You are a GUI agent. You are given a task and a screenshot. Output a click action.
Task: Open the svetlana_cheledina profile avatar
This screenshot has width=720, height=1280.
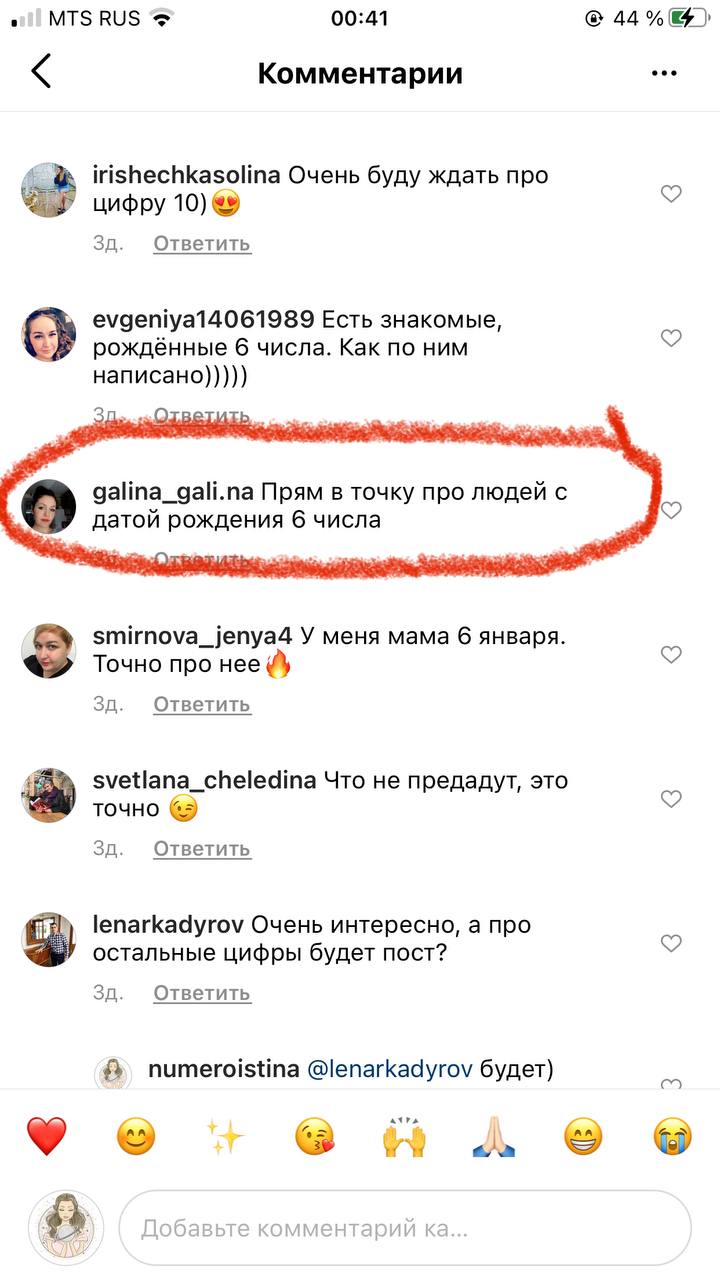click(49, 795)
